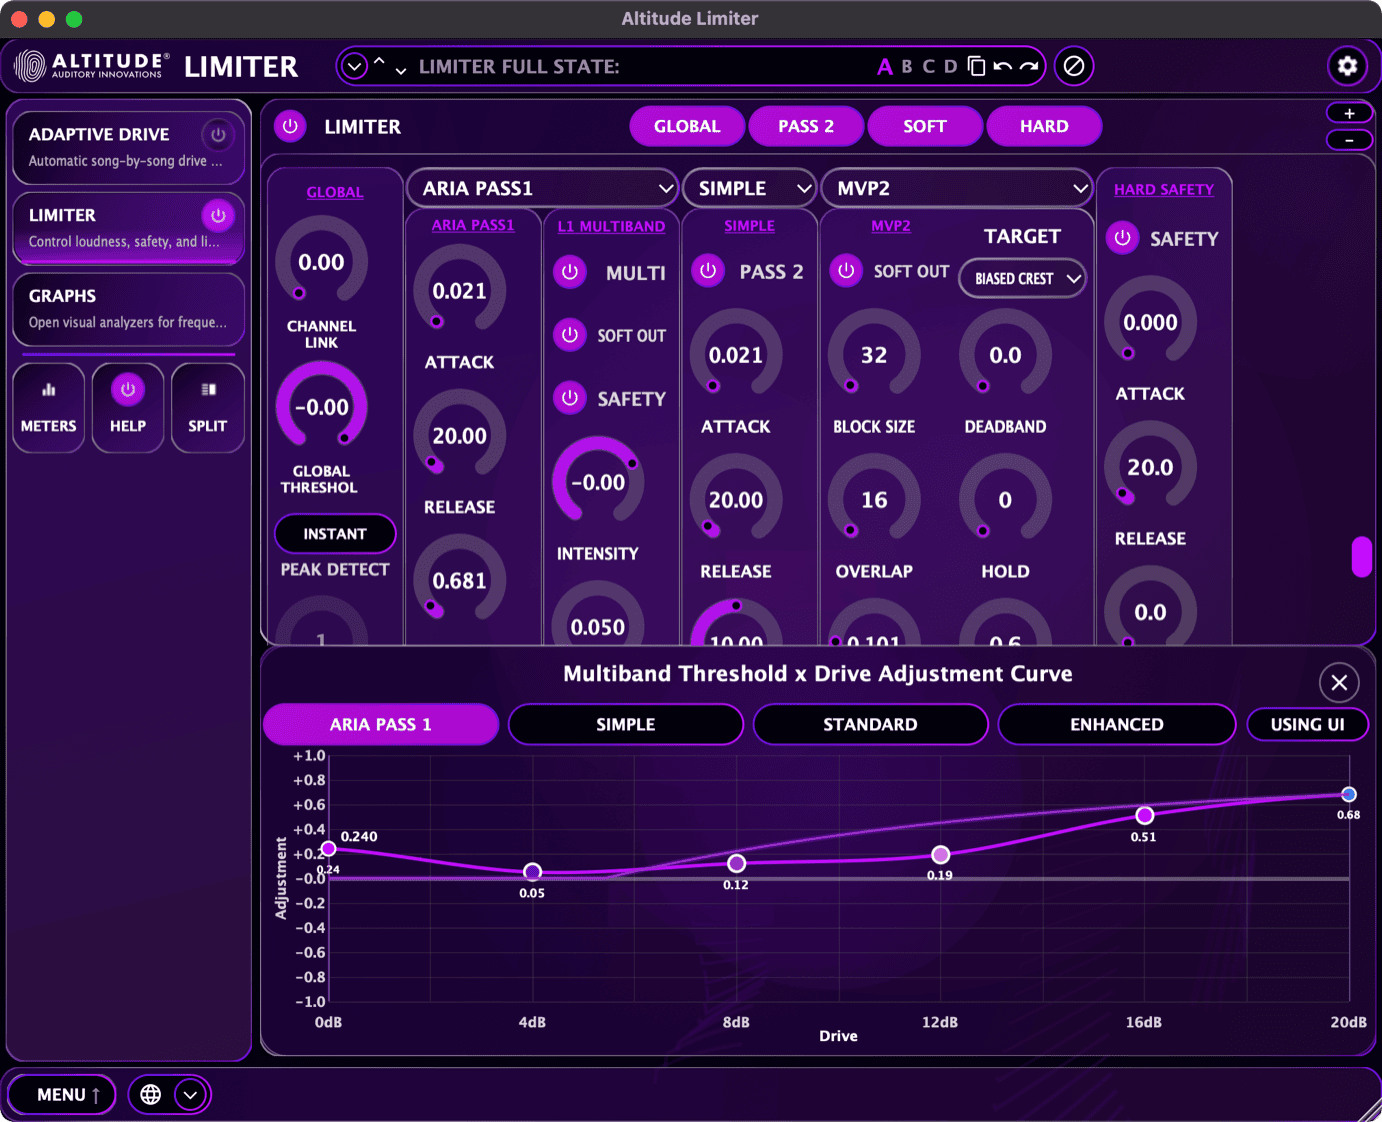
Task: Open the METERS panel
Action: pos(49,408)
